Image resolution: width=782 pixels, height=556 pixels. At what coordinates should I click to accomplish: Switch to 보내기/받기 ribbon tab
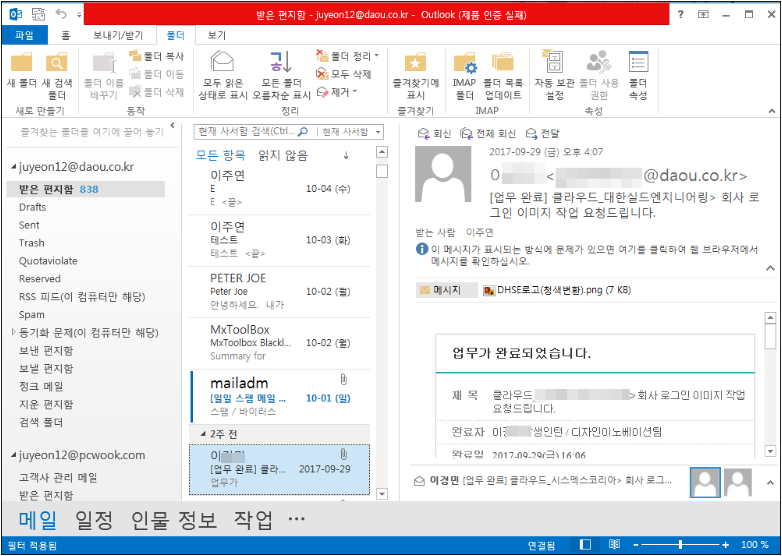point(118,35)
